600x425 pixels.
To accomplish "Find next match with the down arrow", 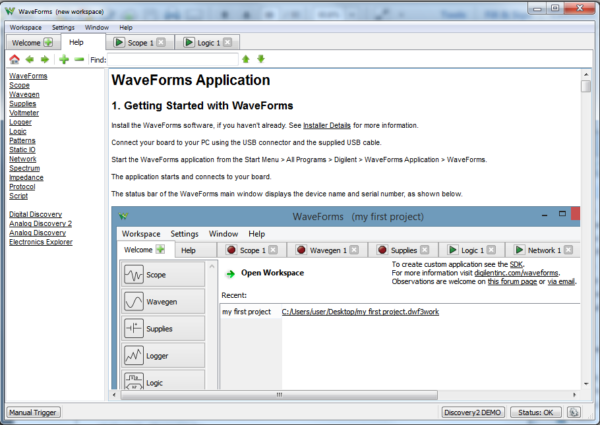I will click(x=261, y=59).
